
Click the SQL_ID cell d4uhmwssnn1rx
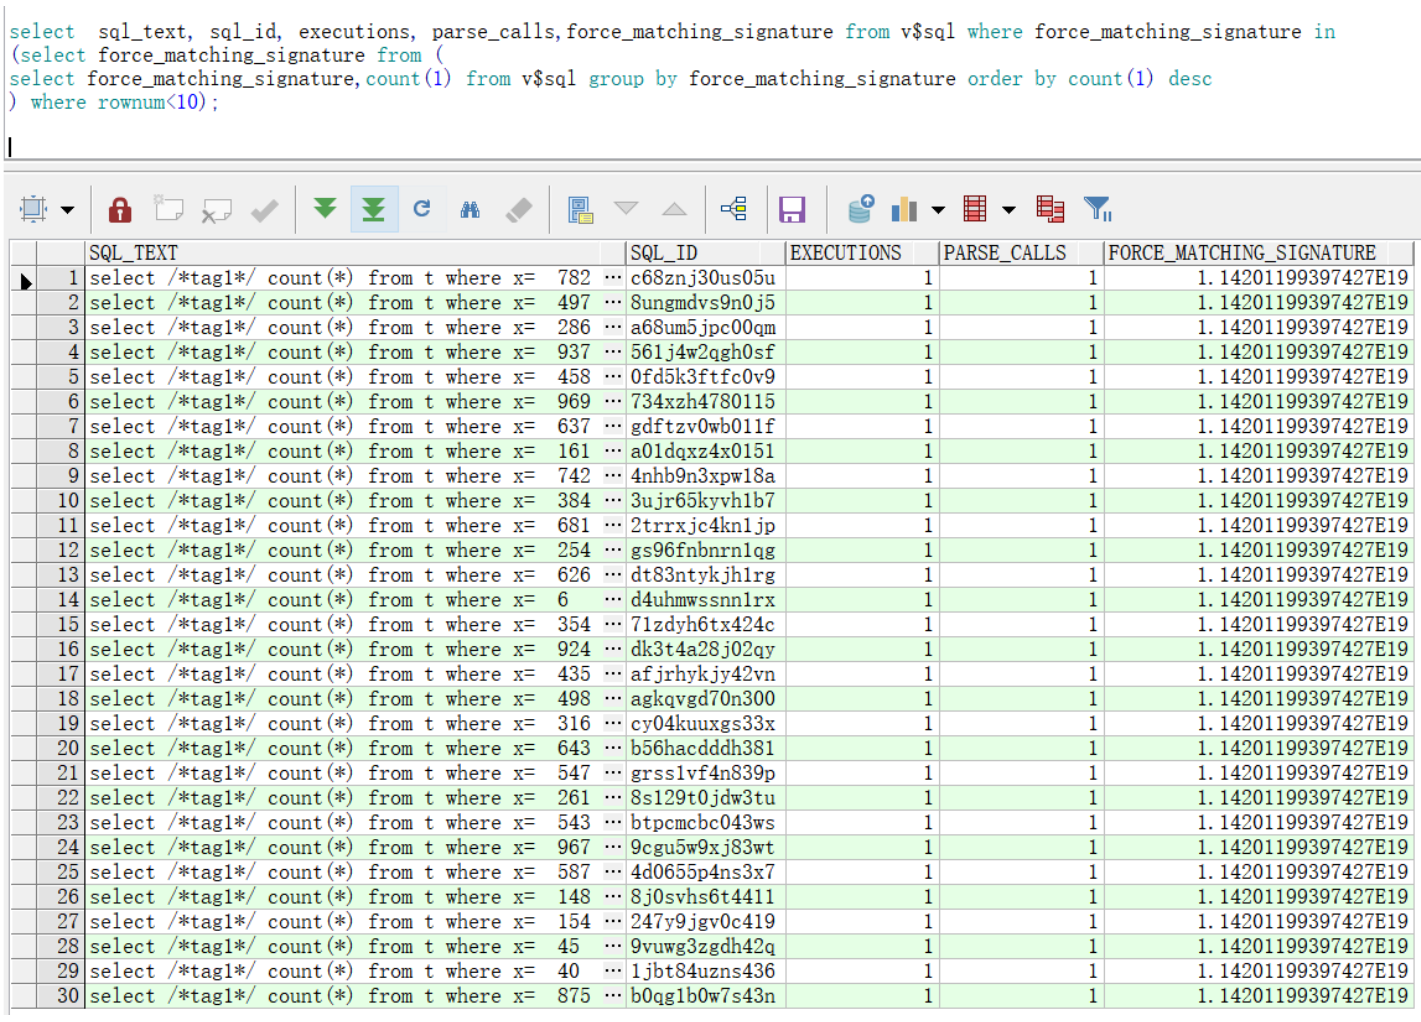click(706, 600)
